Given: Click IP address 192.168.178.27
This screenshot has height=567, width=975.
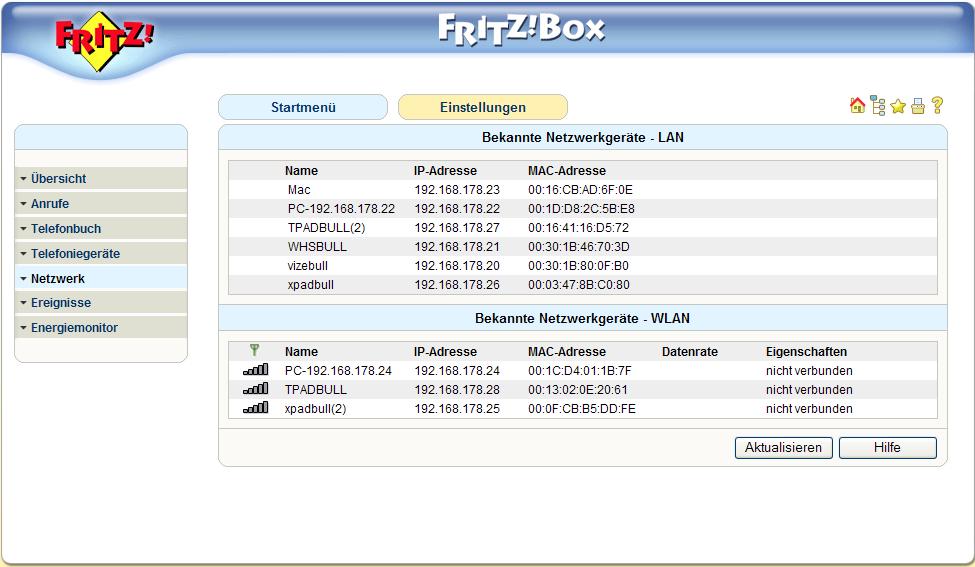Looking at the screenshot, I should coord(457,228).
